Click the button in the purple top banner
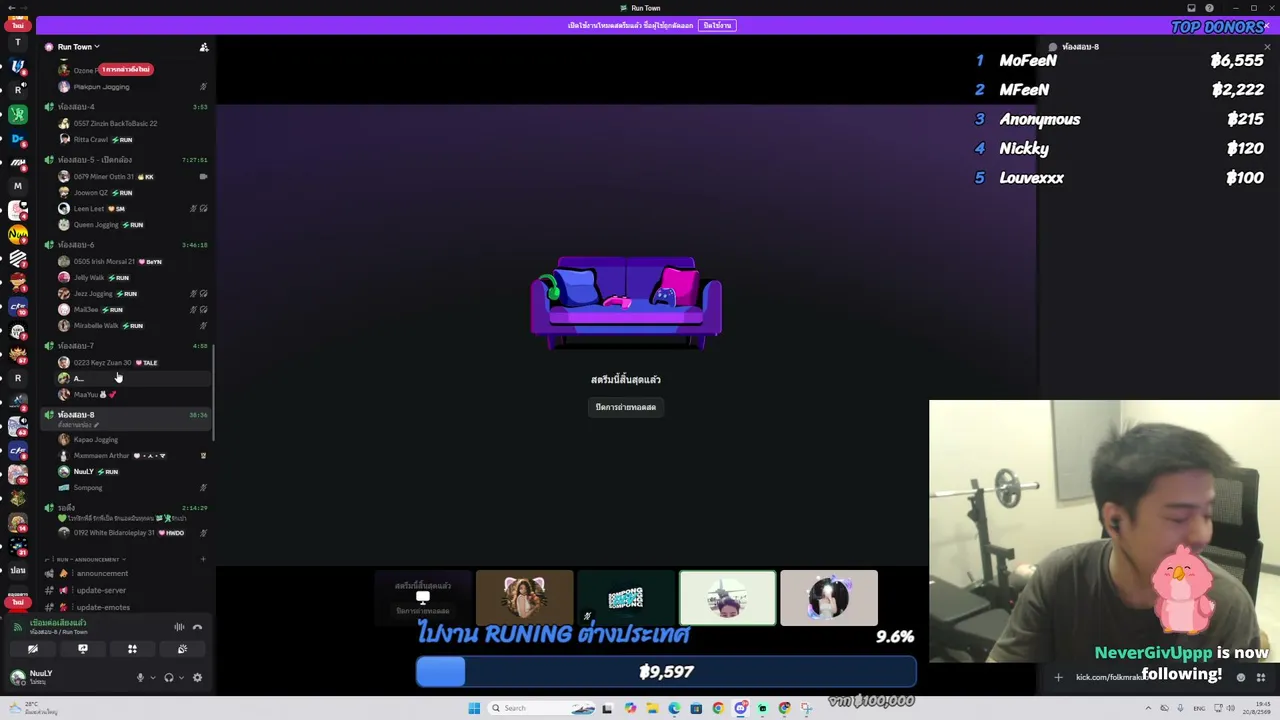The height and width of the screenshot is (720, 1280). click(717, 25)
